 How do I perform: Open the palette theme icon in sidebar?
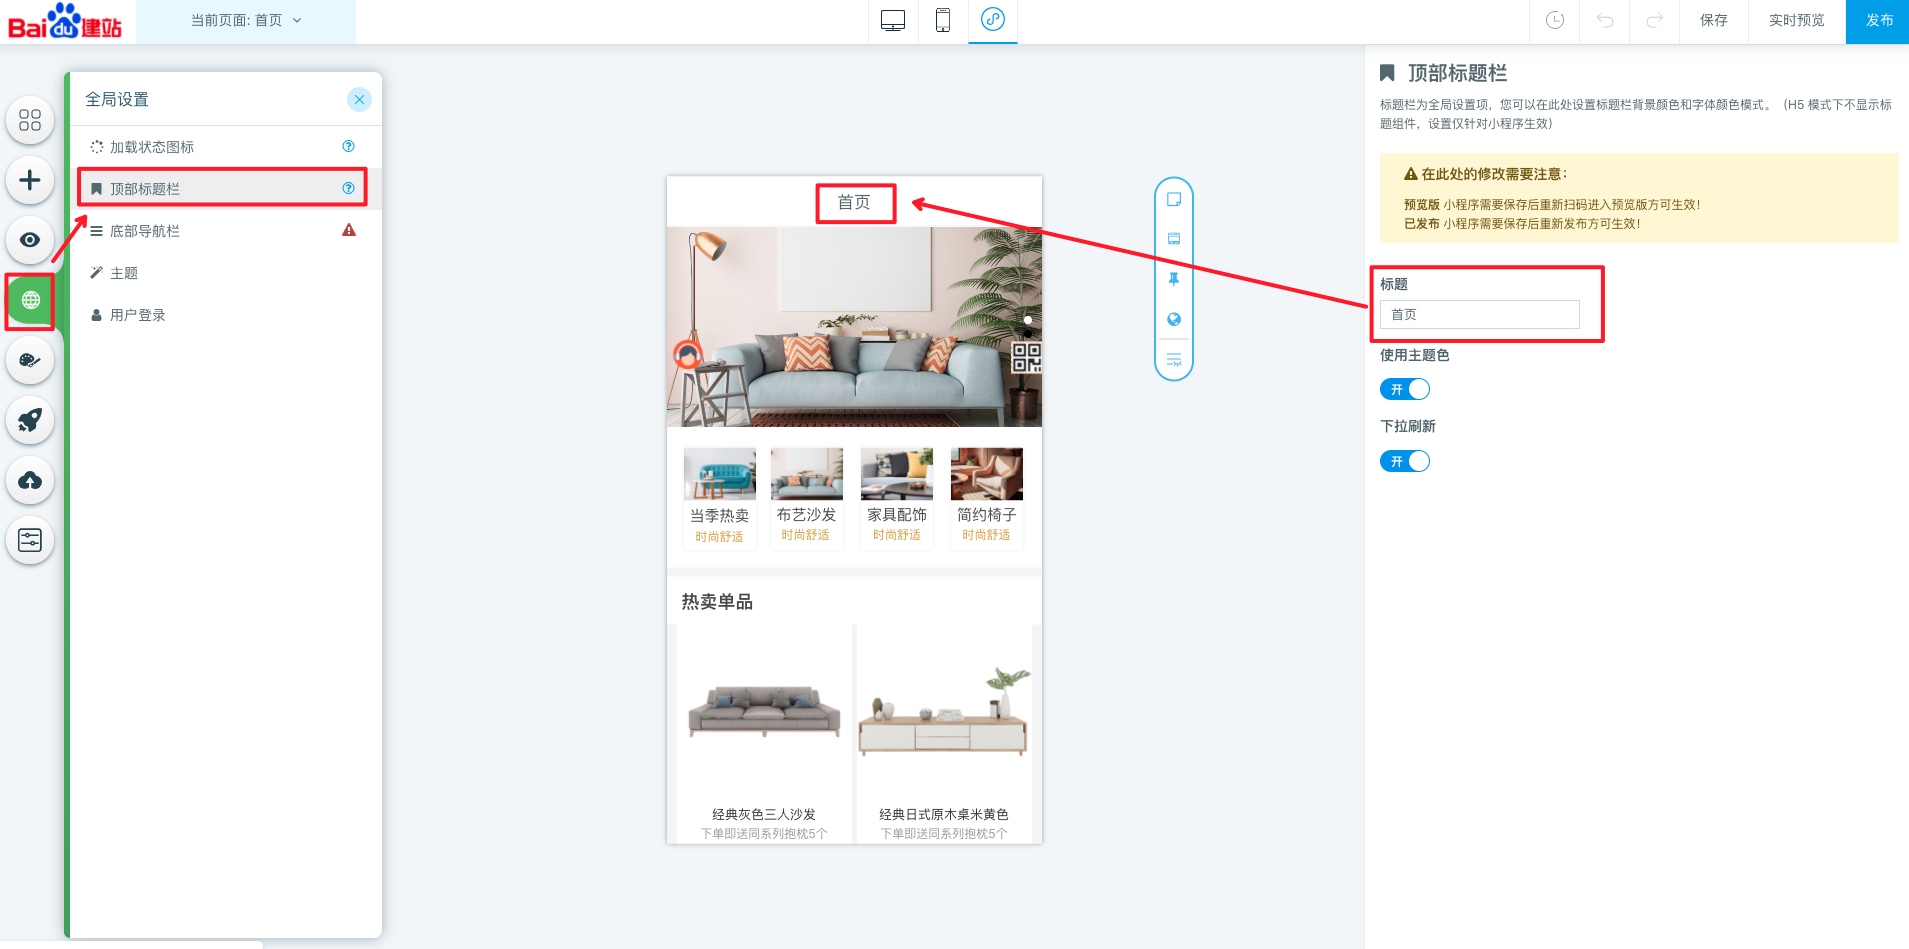[x=30, y=360]
